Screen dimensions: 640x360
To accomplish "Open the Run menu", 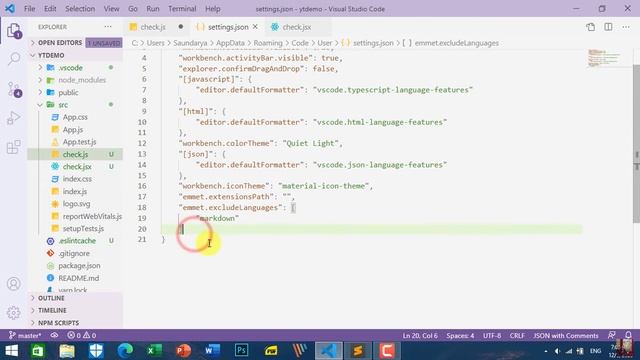I will 153,9.
